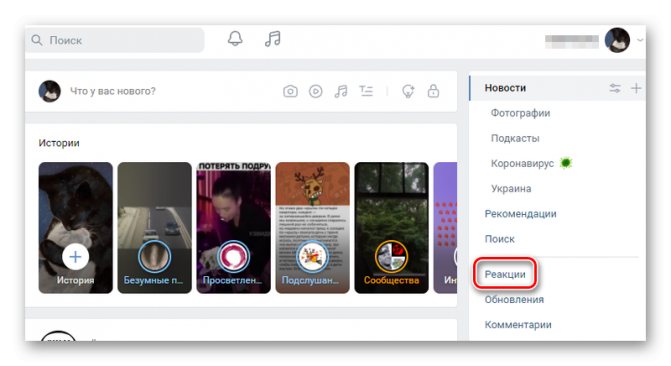The height and width of the screenshot is (366, 671).
Task: Open the Комментарии section
Action: [x=518, y=325]
